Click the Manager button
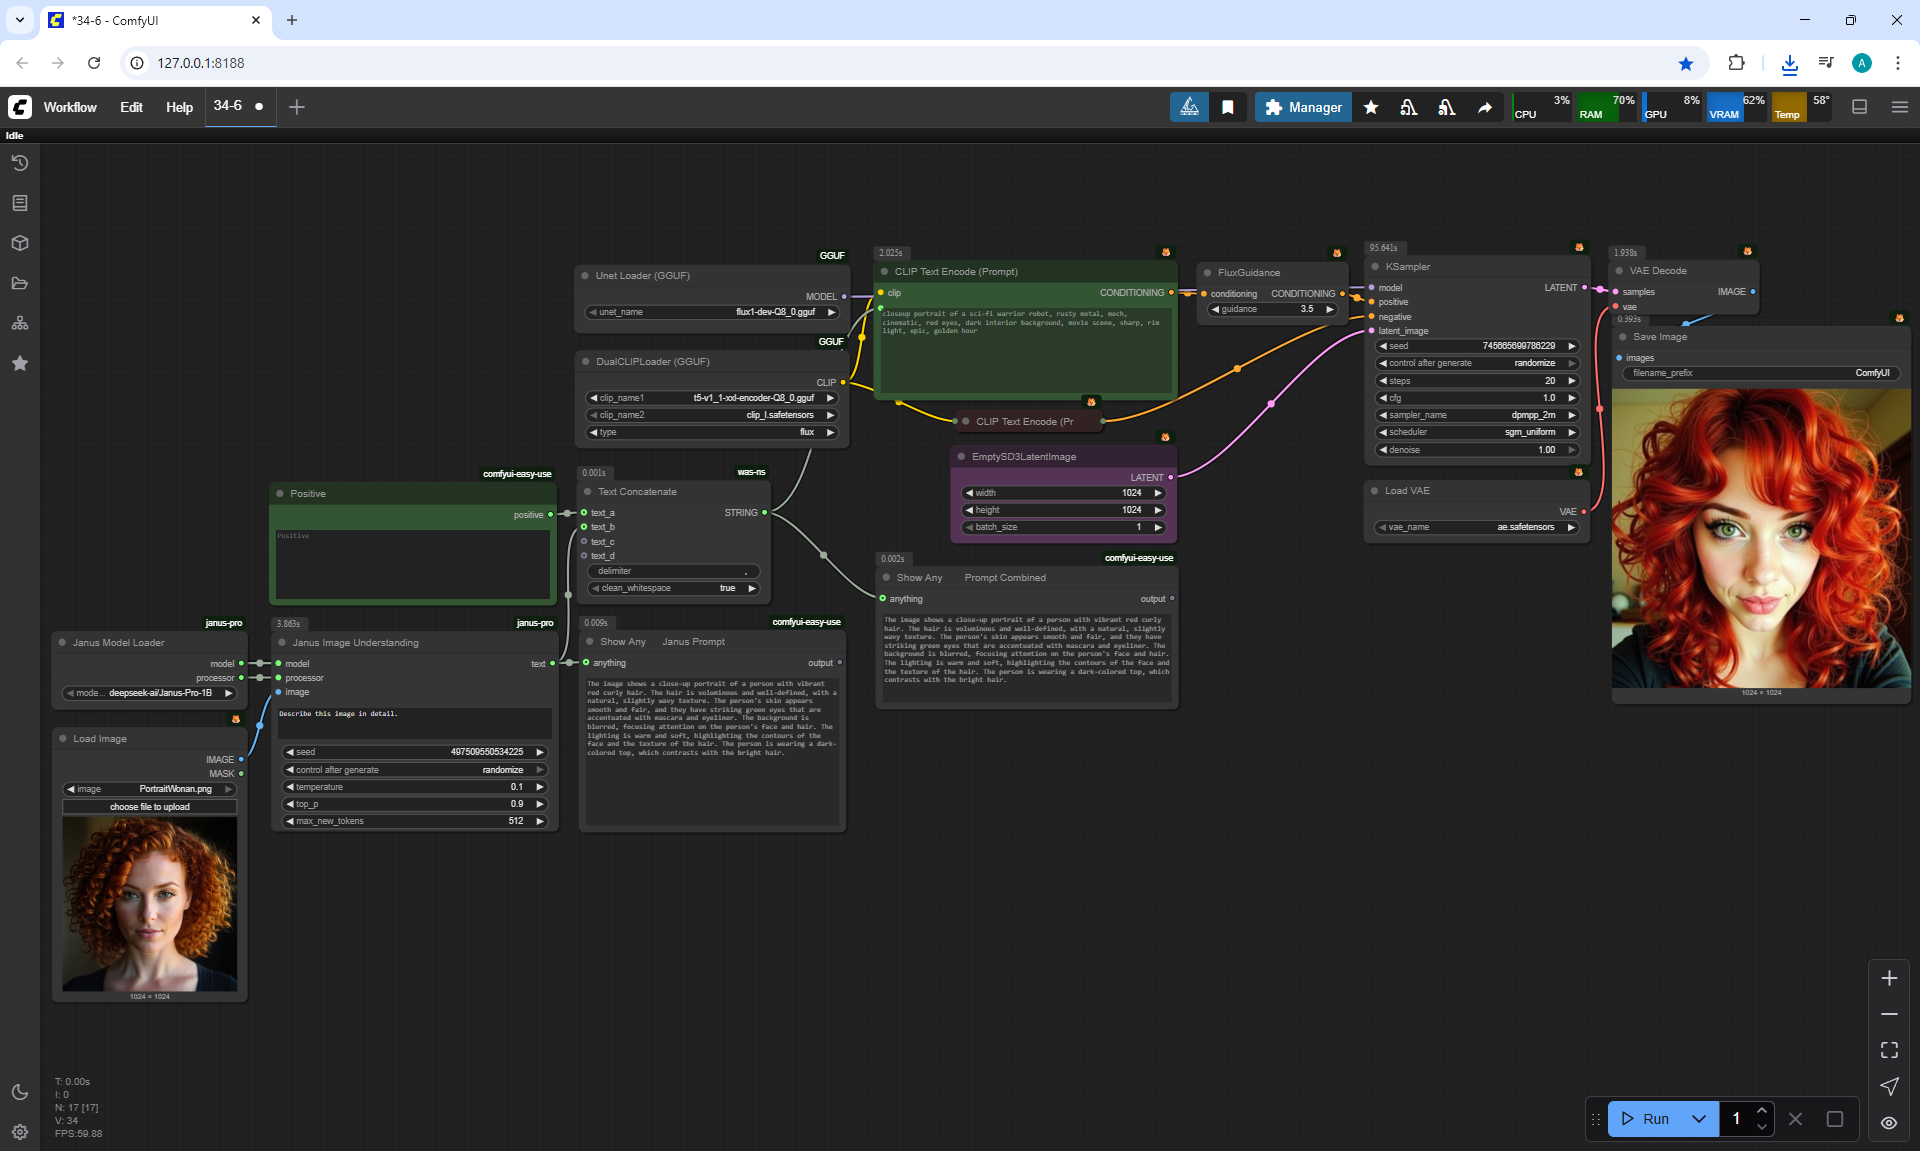This screenshot has height=1151, width=1920. [1303, 107]
